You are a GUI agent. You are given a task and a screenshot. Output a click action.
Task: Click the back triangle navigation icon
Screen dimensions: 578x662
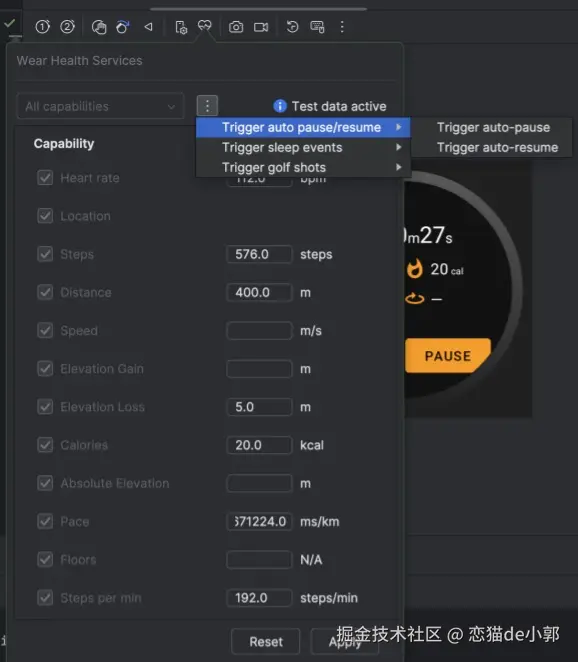(x=148, y=27)
